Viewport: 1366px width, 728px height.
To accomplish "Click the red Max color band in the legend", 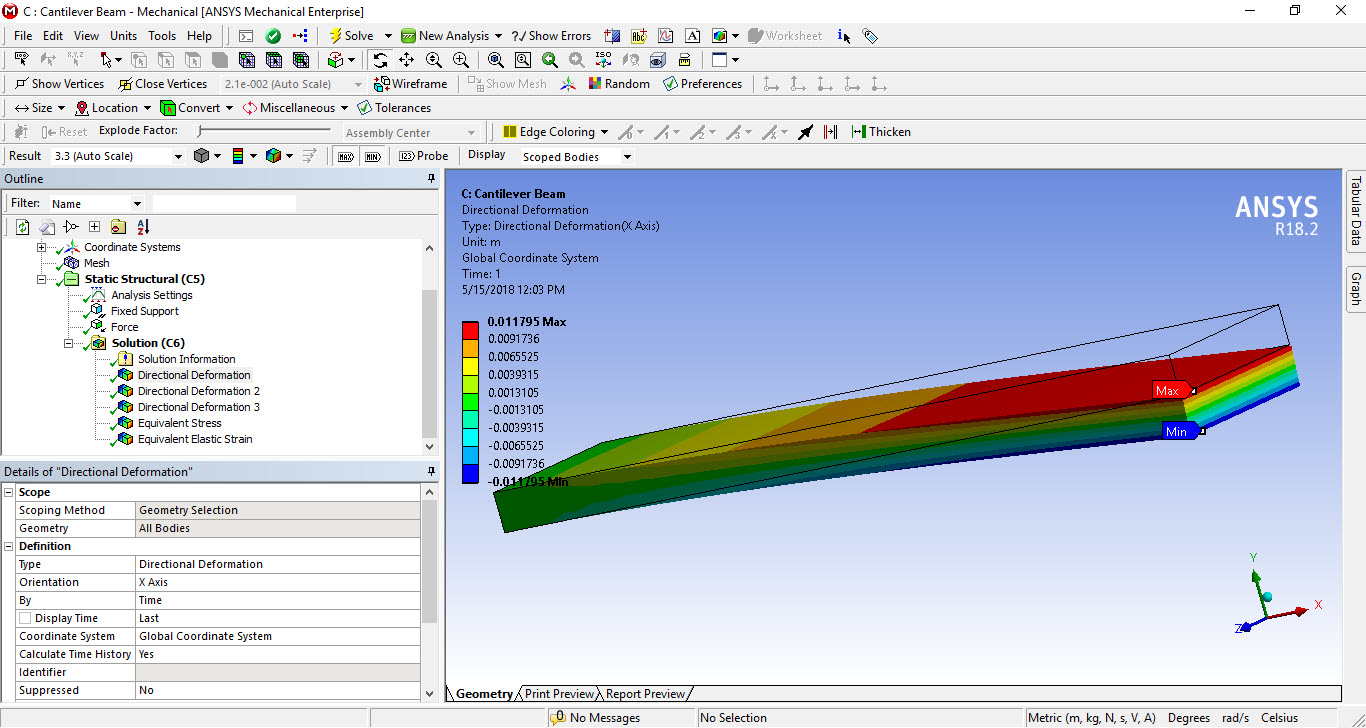I will tap(470, 330).
